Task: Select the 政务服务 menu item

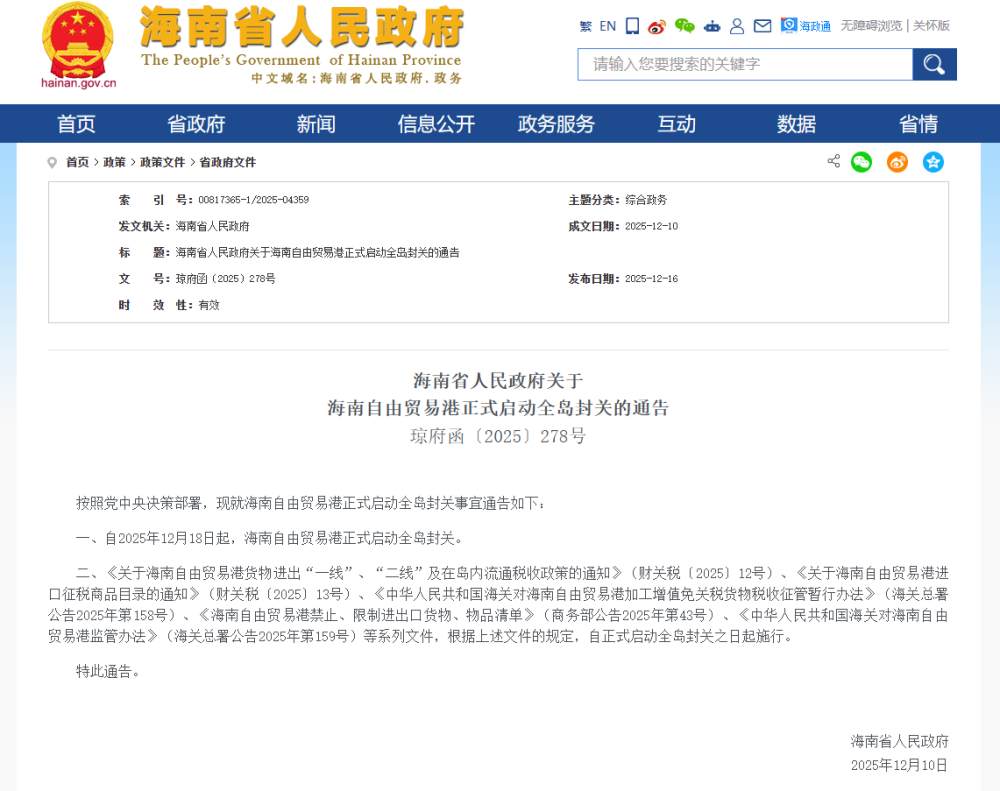Action: pyautogui.click(x=555, y=123)
